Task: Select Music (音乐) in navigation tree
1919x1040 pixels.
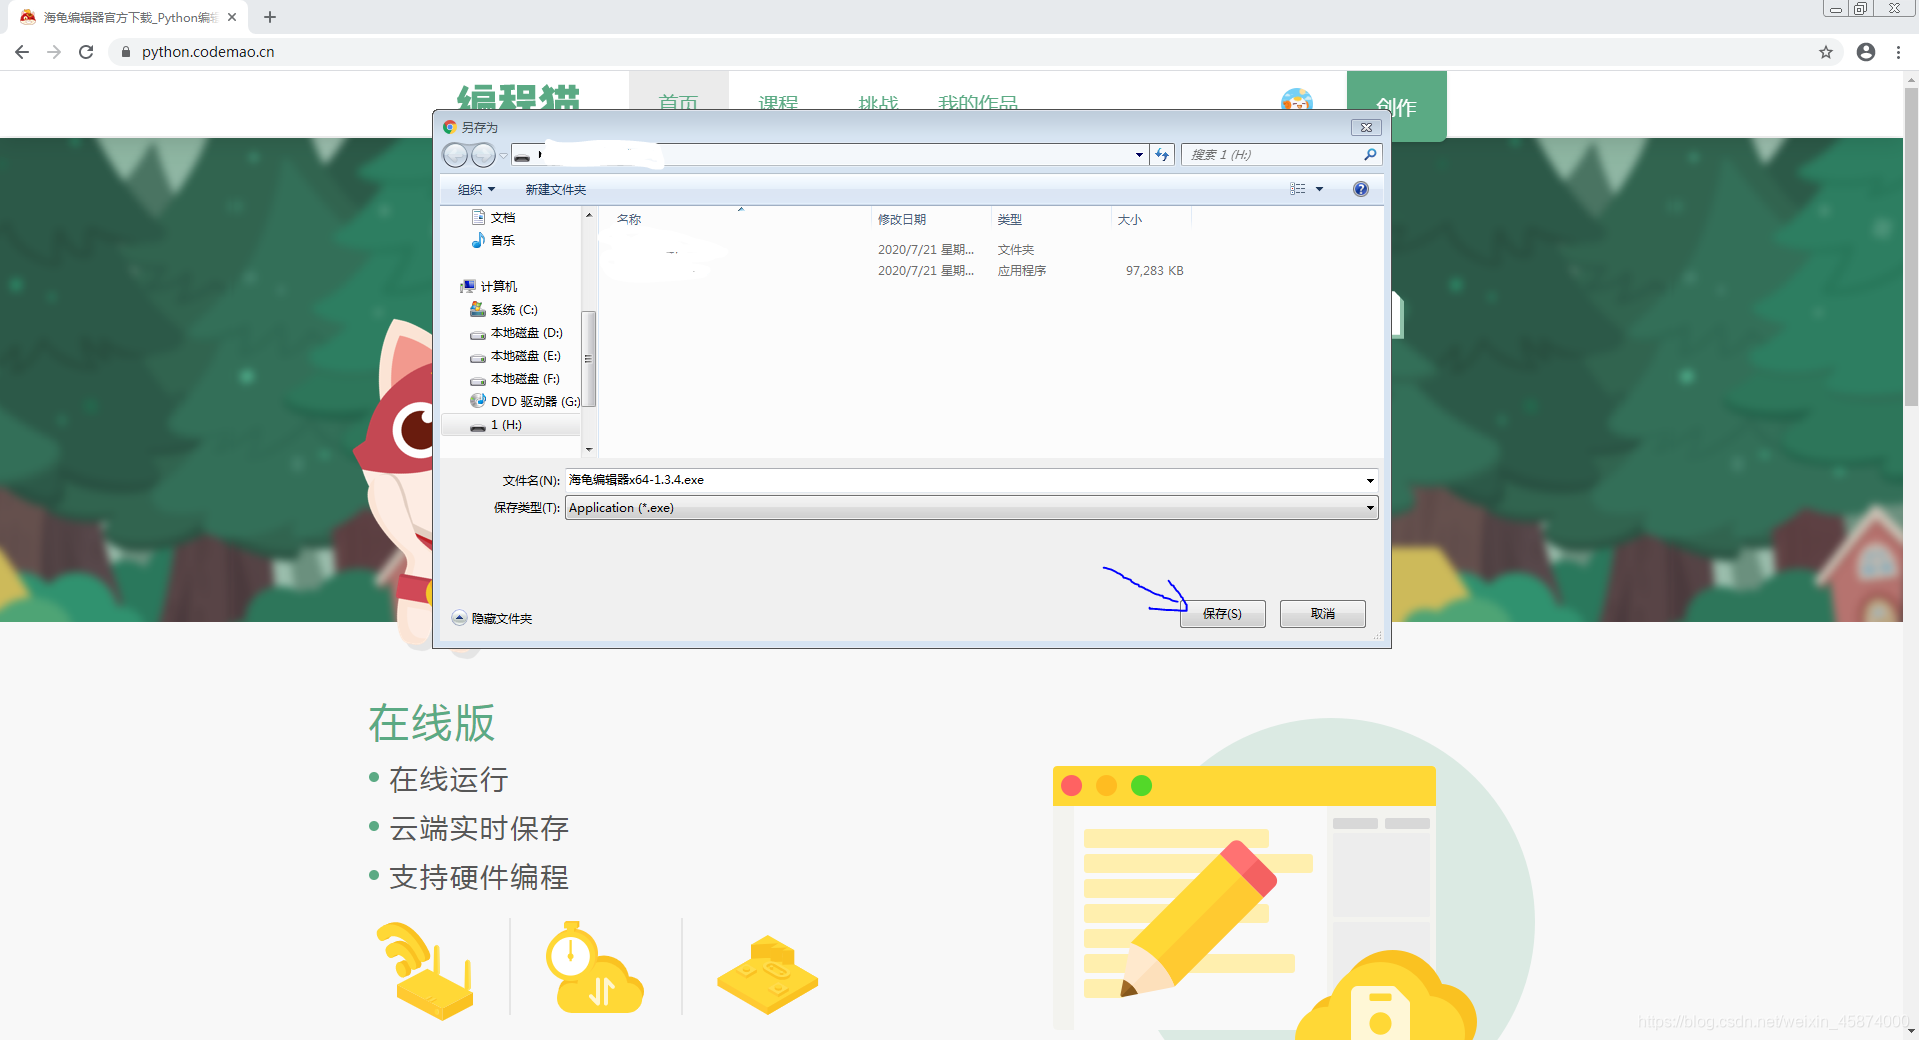Action: 494,240
